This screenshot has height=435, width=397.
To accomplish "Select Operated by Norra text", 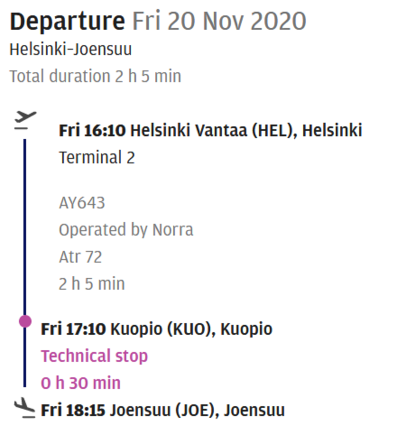I will click(126, 230).
